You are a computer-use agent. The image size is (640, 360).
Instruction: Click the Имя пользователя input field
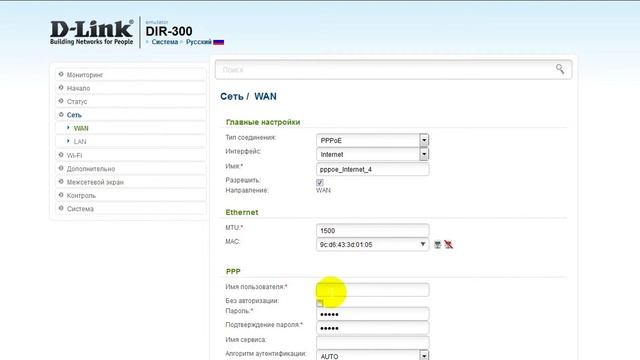click(x=372, y=290)
